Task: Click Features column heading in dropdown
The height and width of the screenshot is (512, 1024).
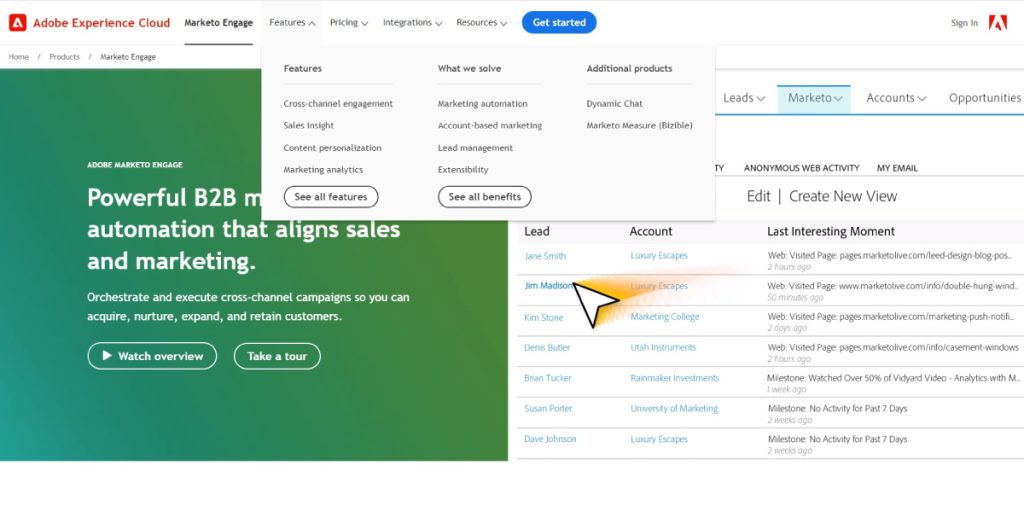Action: click(302, 69)
